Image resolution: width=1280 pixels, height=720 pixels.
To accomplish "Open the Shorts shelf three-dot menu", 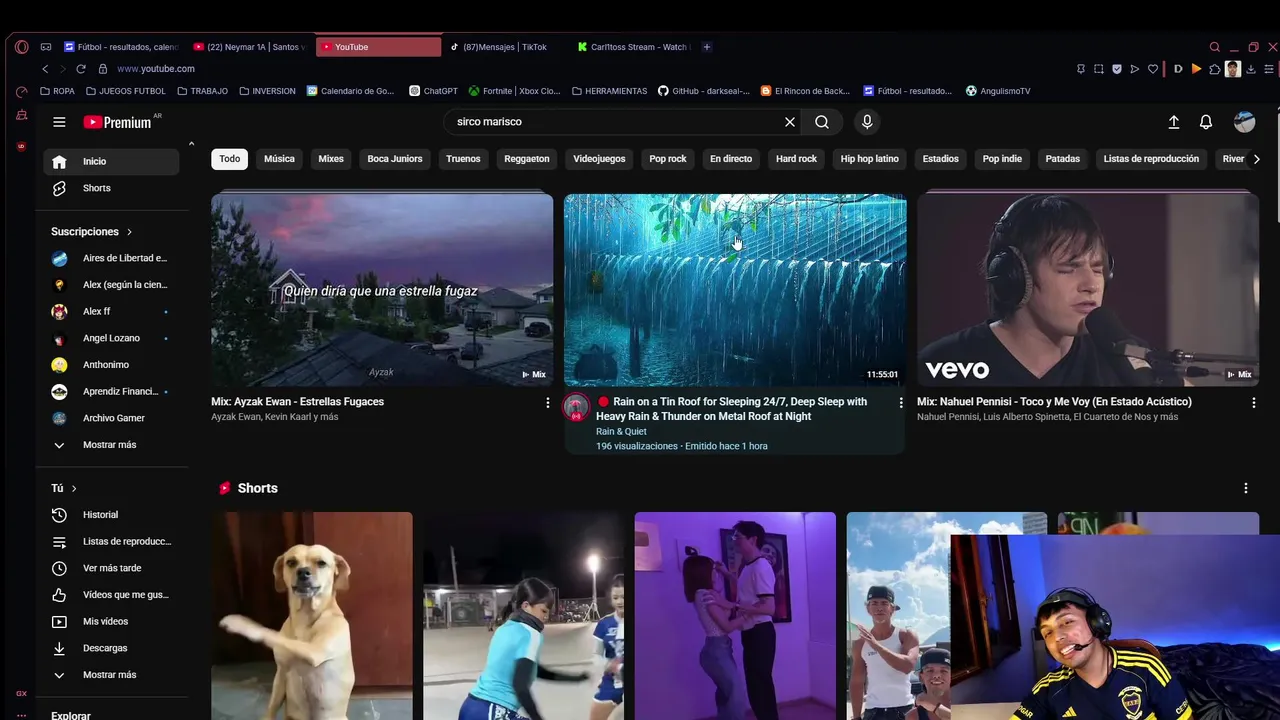I will click(1246, 488).
